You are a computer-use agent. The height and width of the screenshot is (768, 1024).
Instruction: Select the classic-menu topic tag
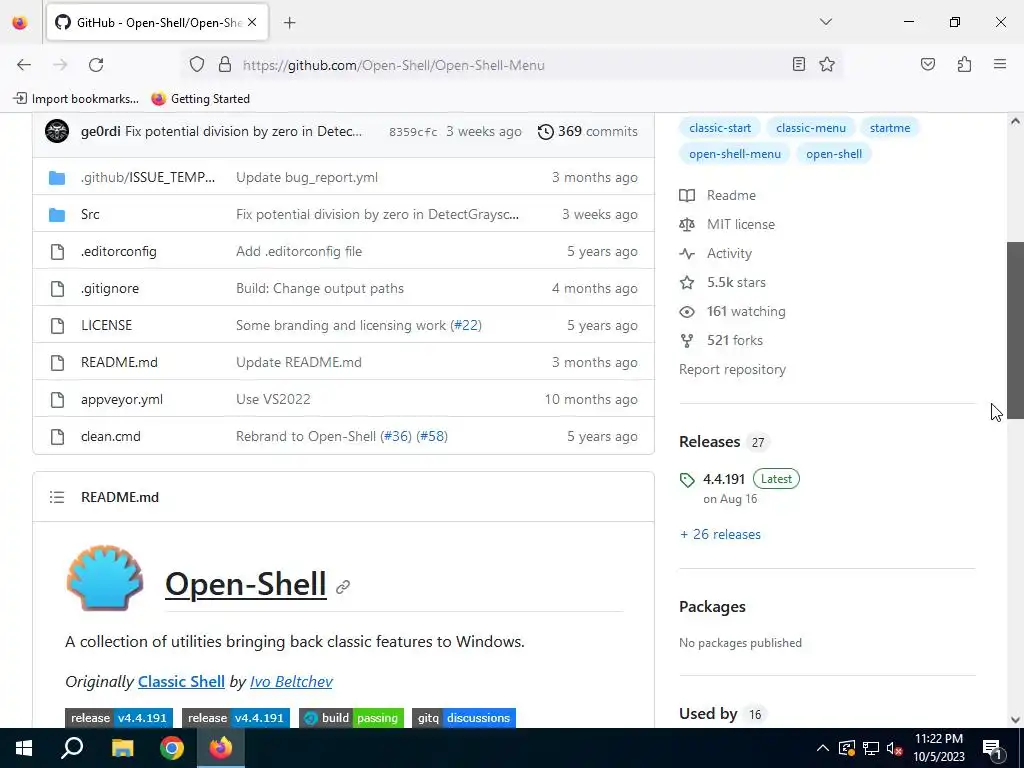coord(810,128)
